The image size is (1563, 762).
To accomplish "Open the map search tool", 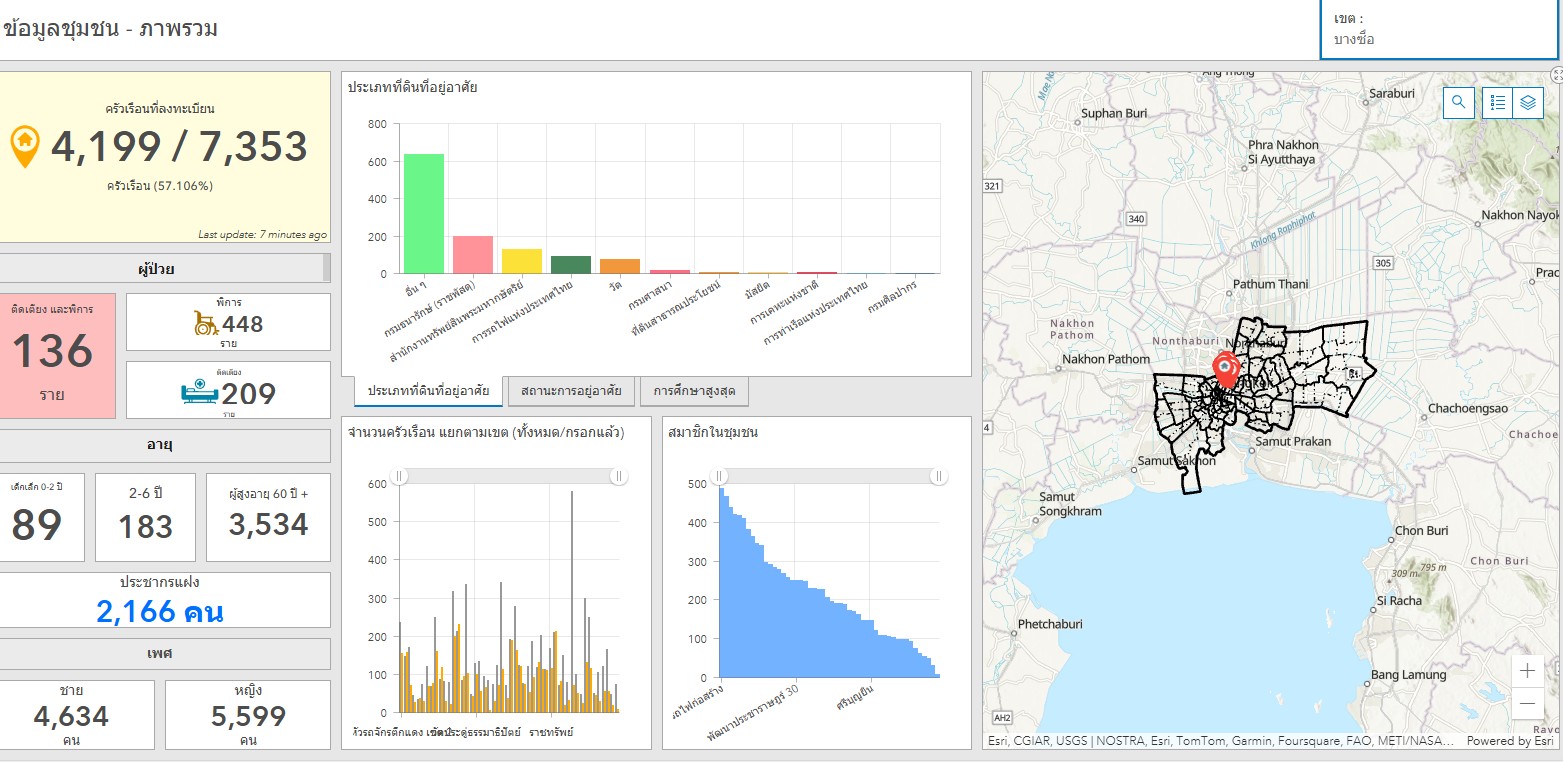I will (1458, 102).
